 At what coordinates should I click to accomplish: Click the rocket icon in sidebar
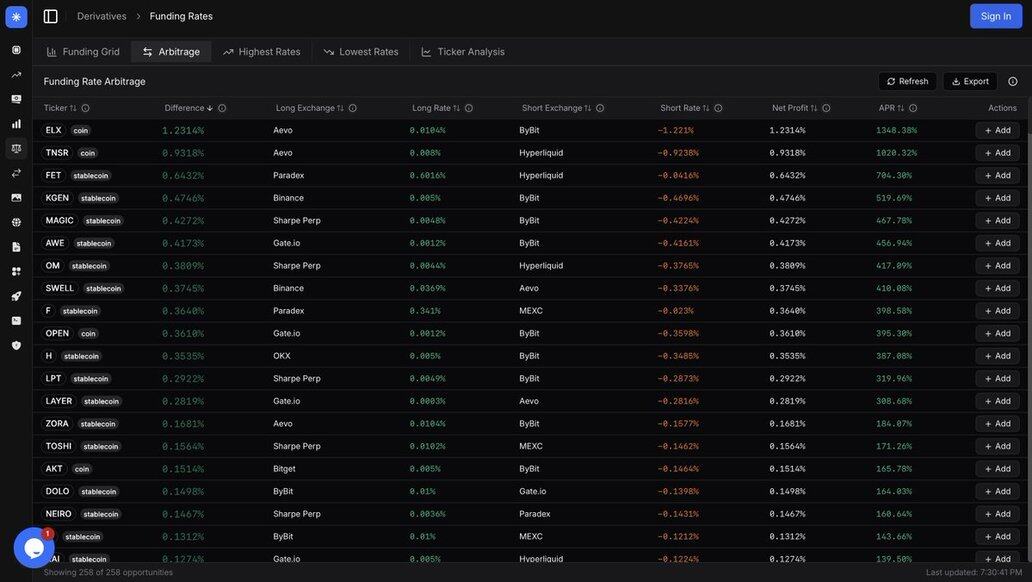click(16, 296)
